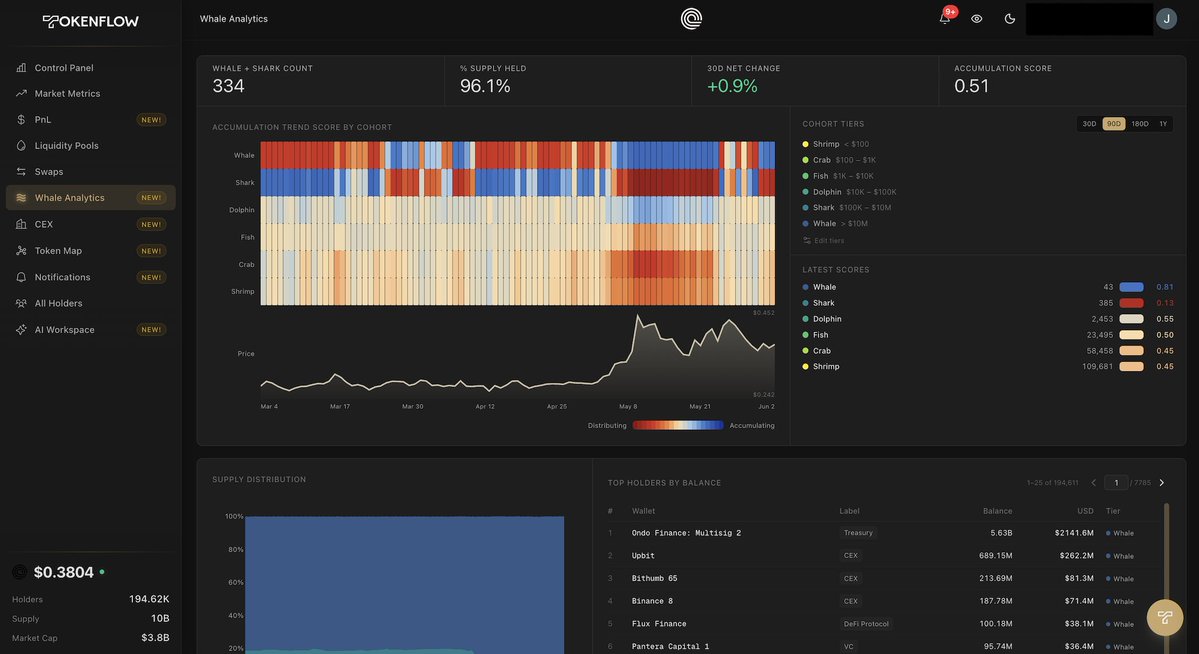Image resolution: width=1199 pixels, height=654 pixels.
Task: Click the Balance column header
Action: 997,511
